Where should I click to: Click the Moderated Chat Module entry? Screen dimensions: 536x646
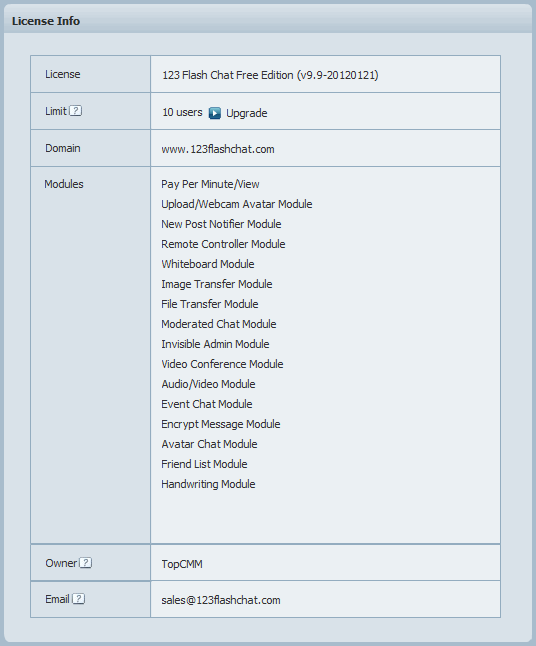219,324
